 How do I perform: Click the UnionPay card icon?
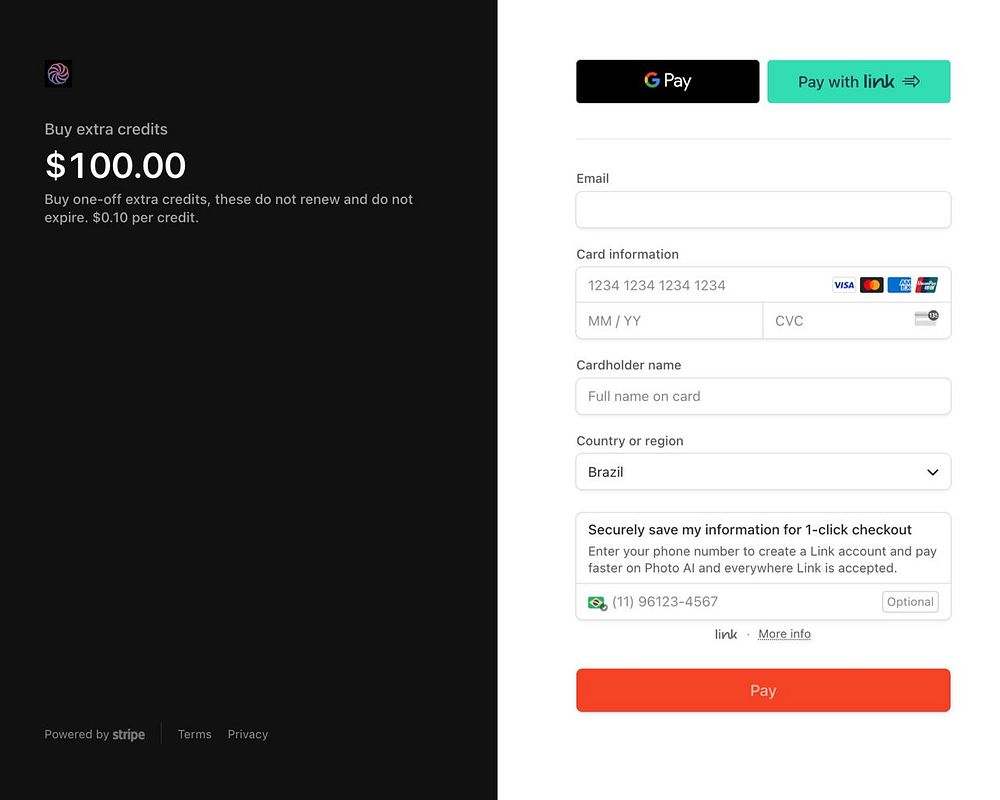[926, 285]
